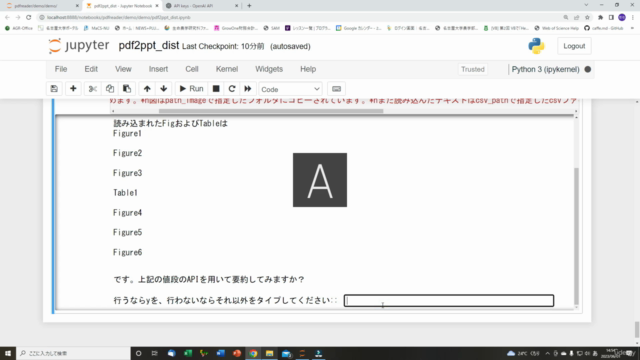The image size is (640, 360).
Task: Open Chrome from the taskbar
Action: (x=253, y=353)
